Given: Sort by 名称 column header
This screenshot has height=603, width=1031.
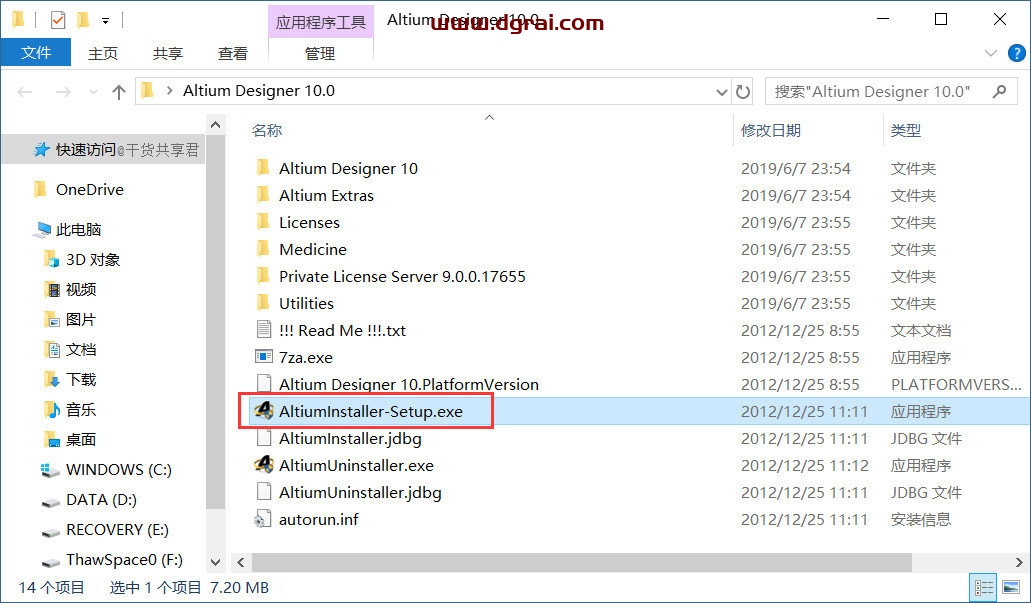Looking at the screenshot, I should 266,130.
